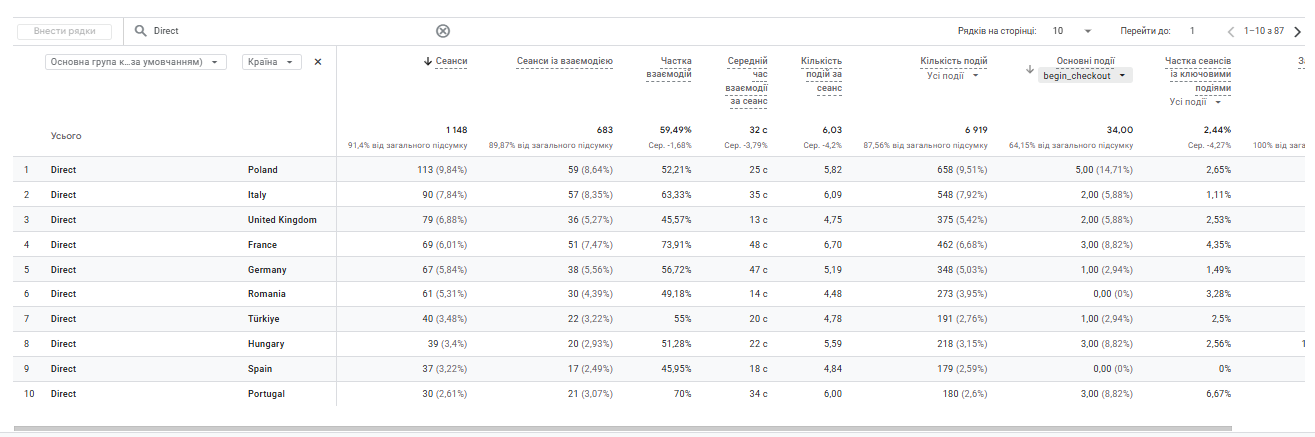1315x437 pixels.
Task: Open the Країна dimension dropdown
Action: [272, 62]
